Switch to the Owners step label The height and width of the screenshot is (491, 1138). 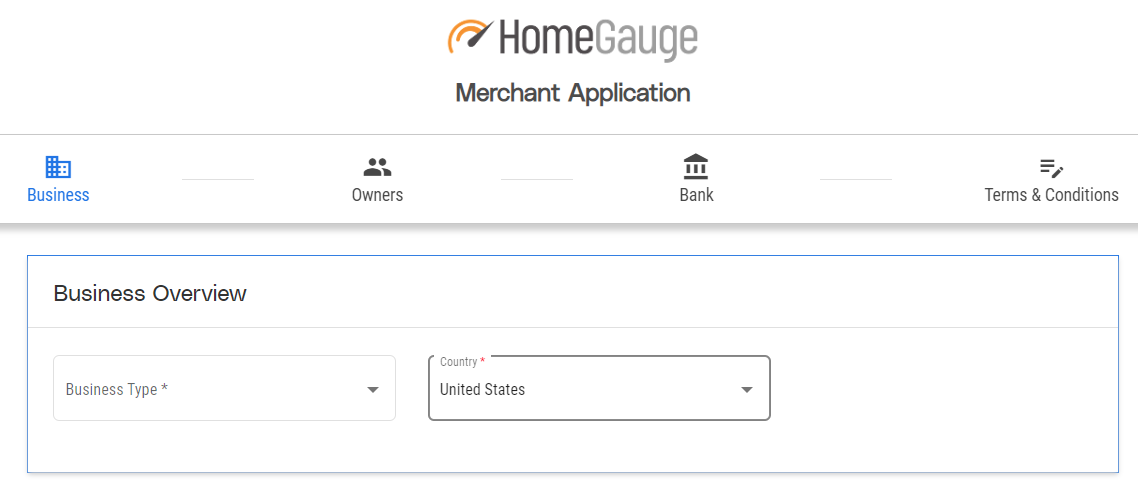(x=377, y=195)
